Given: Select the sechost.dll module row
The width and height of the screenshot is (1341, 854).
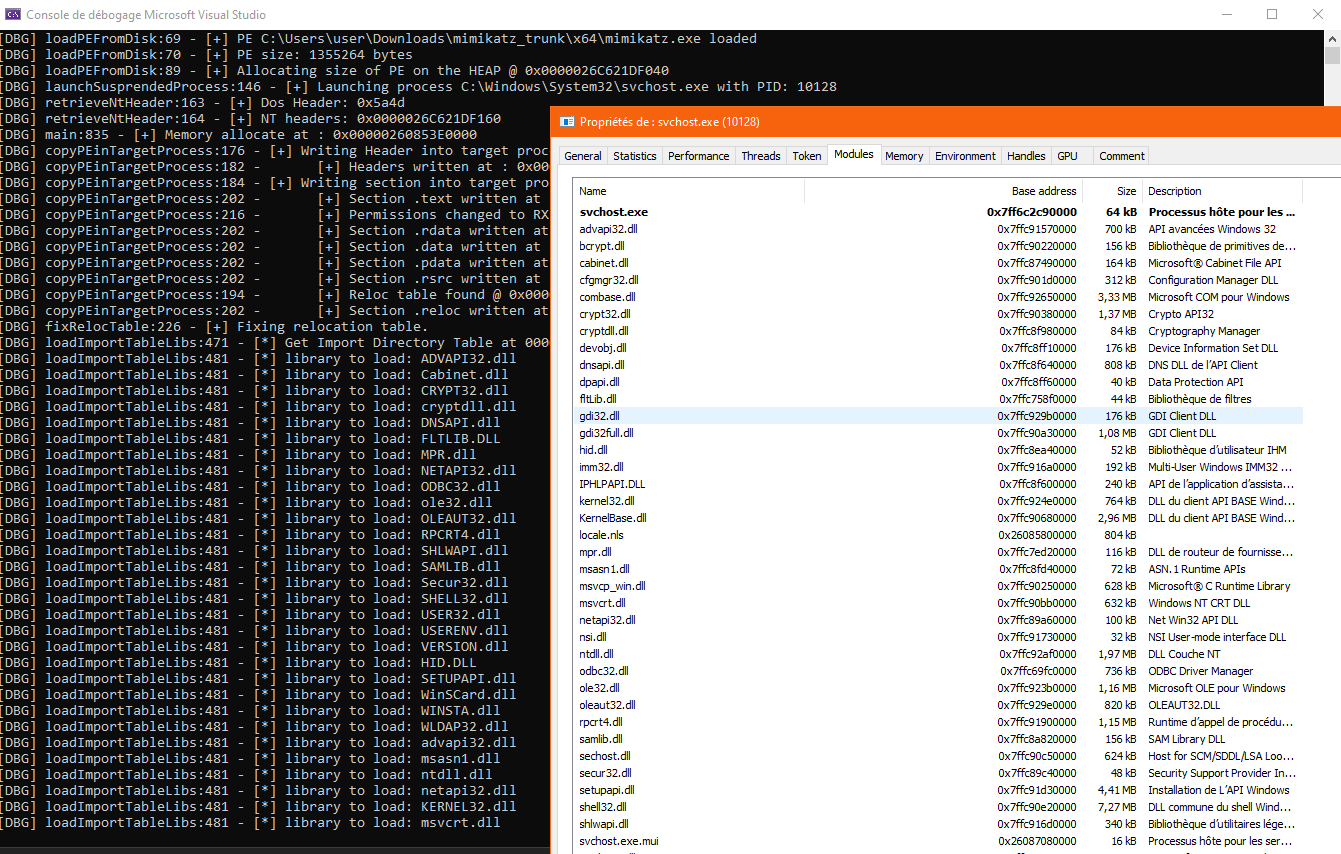Looking at the screenshot, I should [x=938, y=756].
